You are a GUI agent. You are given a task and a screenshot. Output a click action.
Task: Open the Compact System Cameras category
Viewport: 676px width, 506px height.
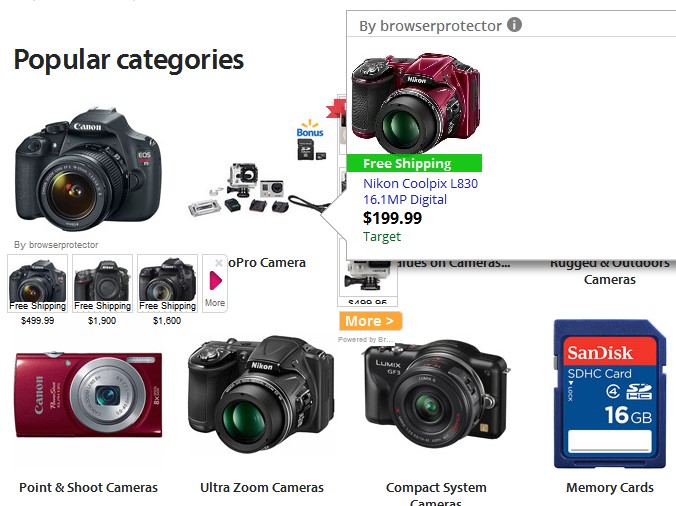tap(436, 495)
